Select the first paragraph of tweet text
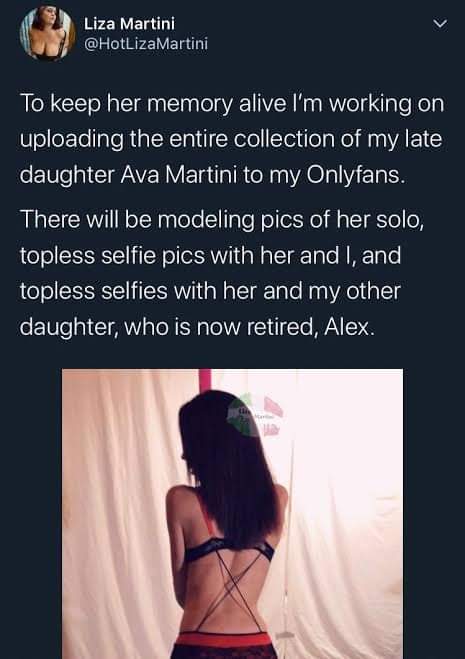 [232, 139]
